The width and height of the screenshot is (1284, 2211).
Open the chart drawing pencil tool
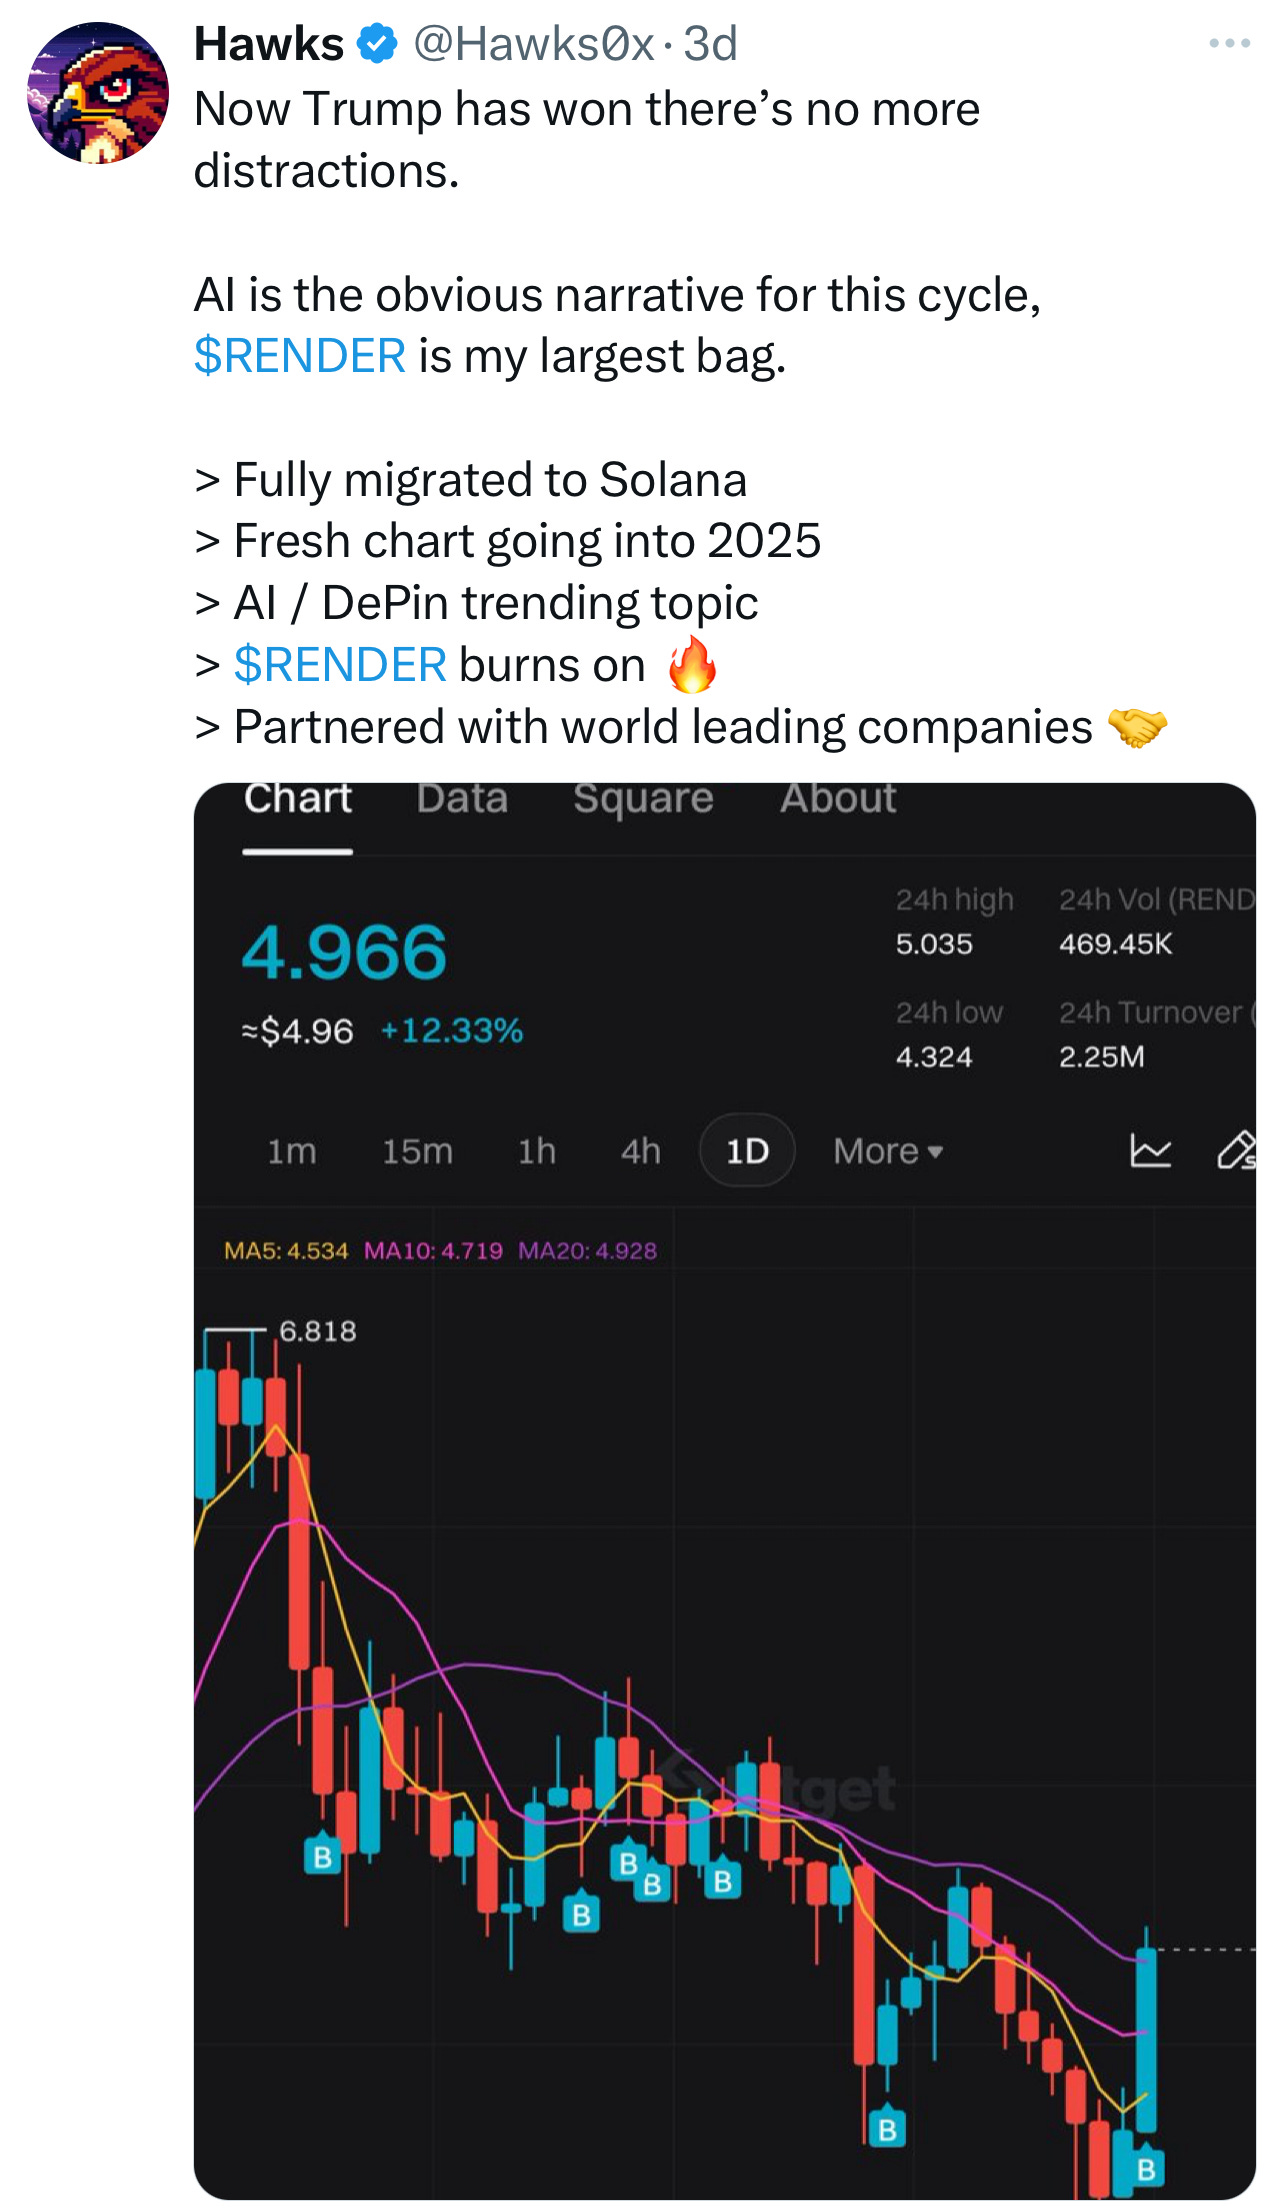coord(1237,1150)
